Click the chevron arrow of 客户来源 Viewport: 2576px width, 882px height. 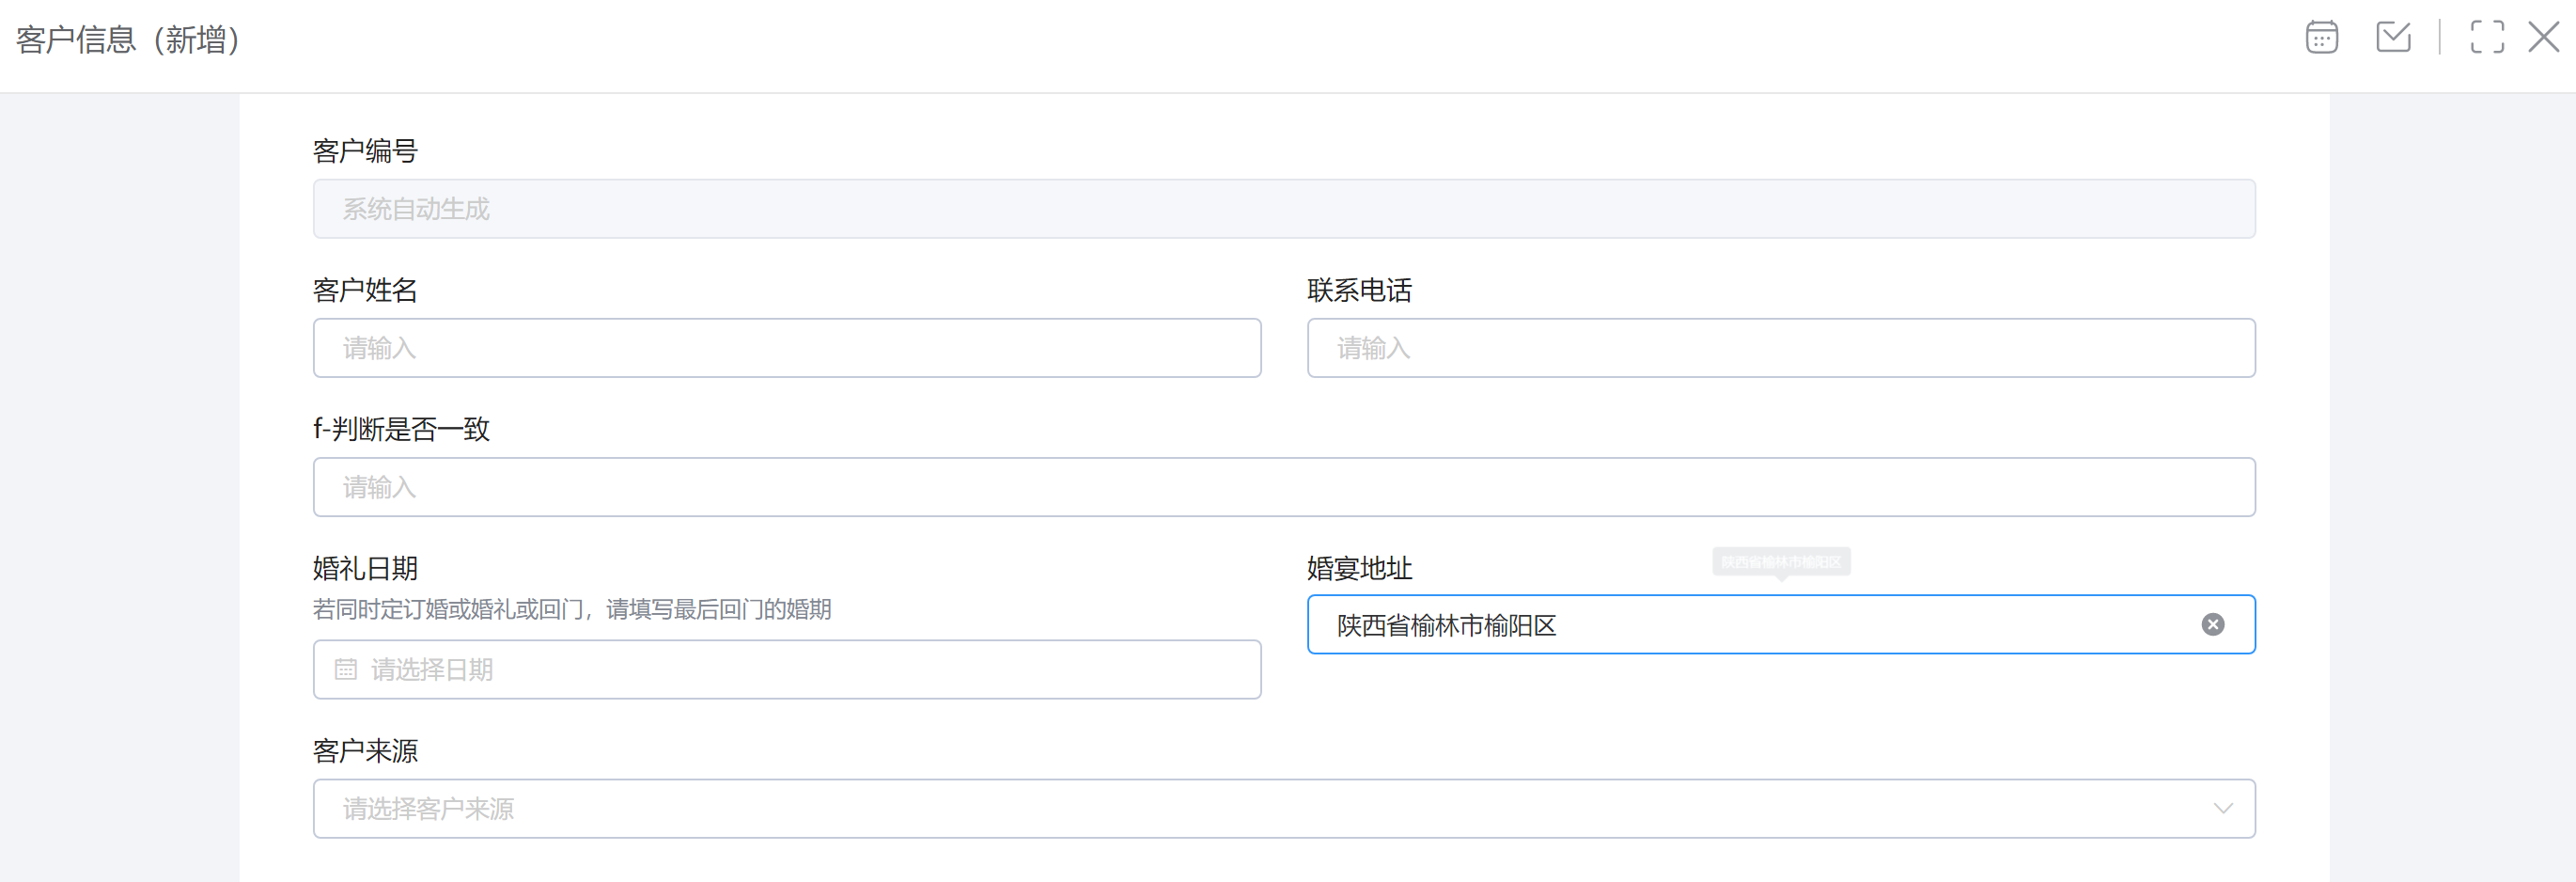coord(2222,809)
